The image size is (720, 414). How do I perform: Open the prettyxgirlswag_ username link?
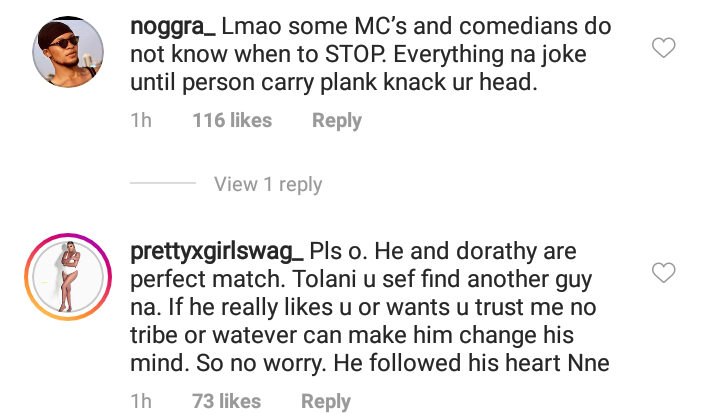[x=217, y=252]
